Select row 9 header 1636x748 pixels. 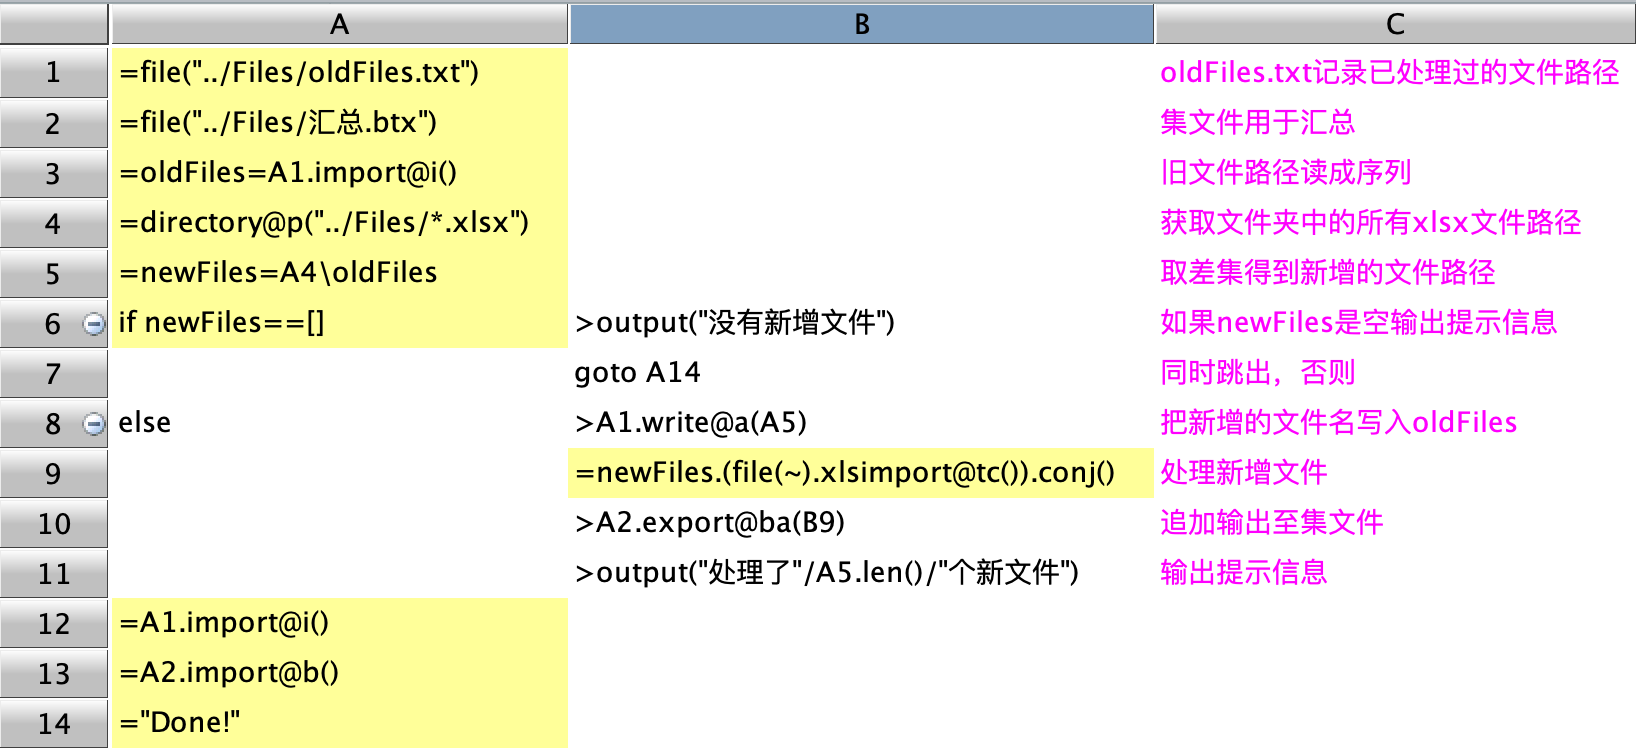[x=53, y=473]
